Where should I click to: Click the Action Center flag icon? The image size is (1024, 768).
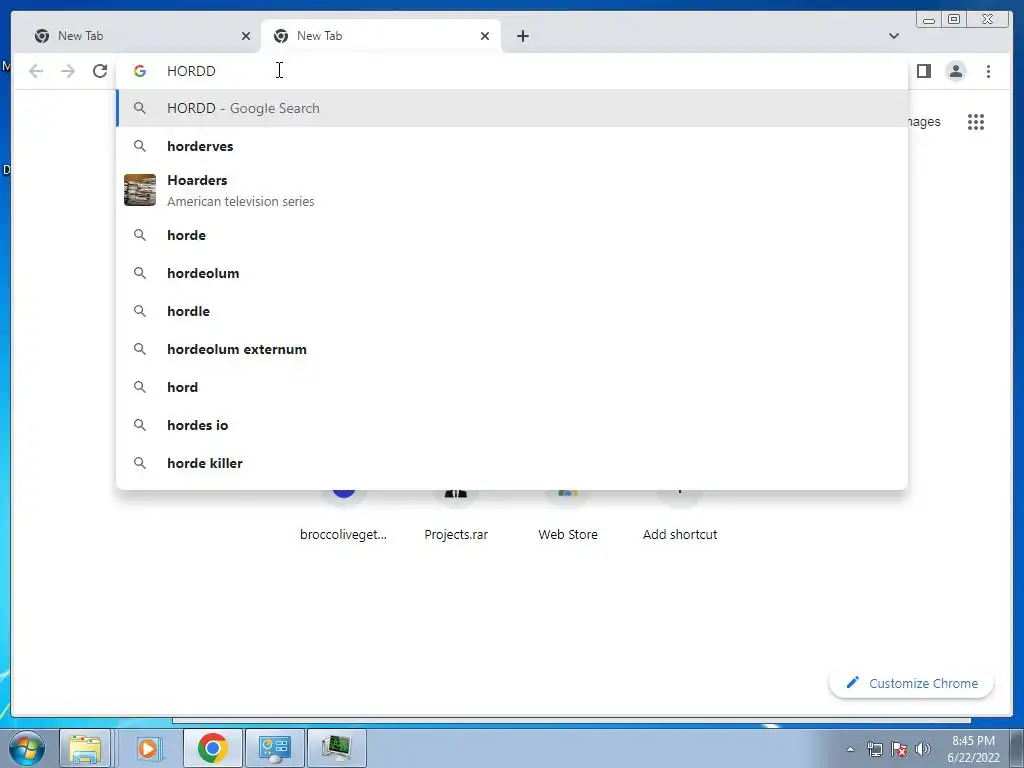click(x=899, y=749)
